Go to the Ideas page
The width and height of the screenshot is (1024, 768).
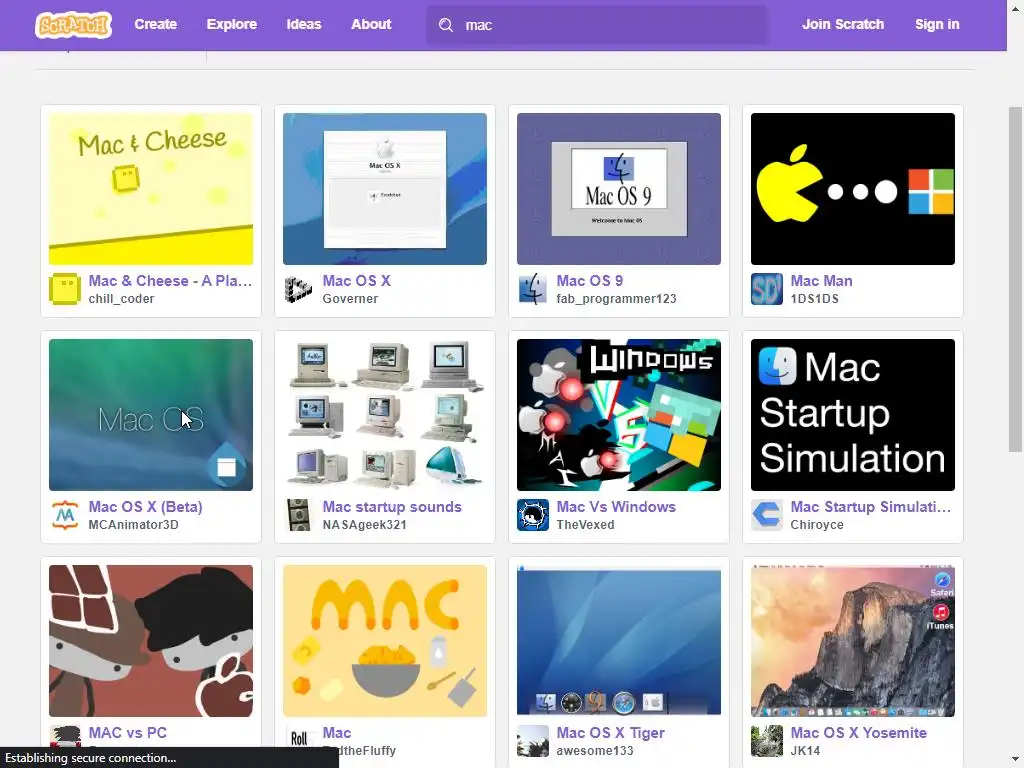point(304,24)
